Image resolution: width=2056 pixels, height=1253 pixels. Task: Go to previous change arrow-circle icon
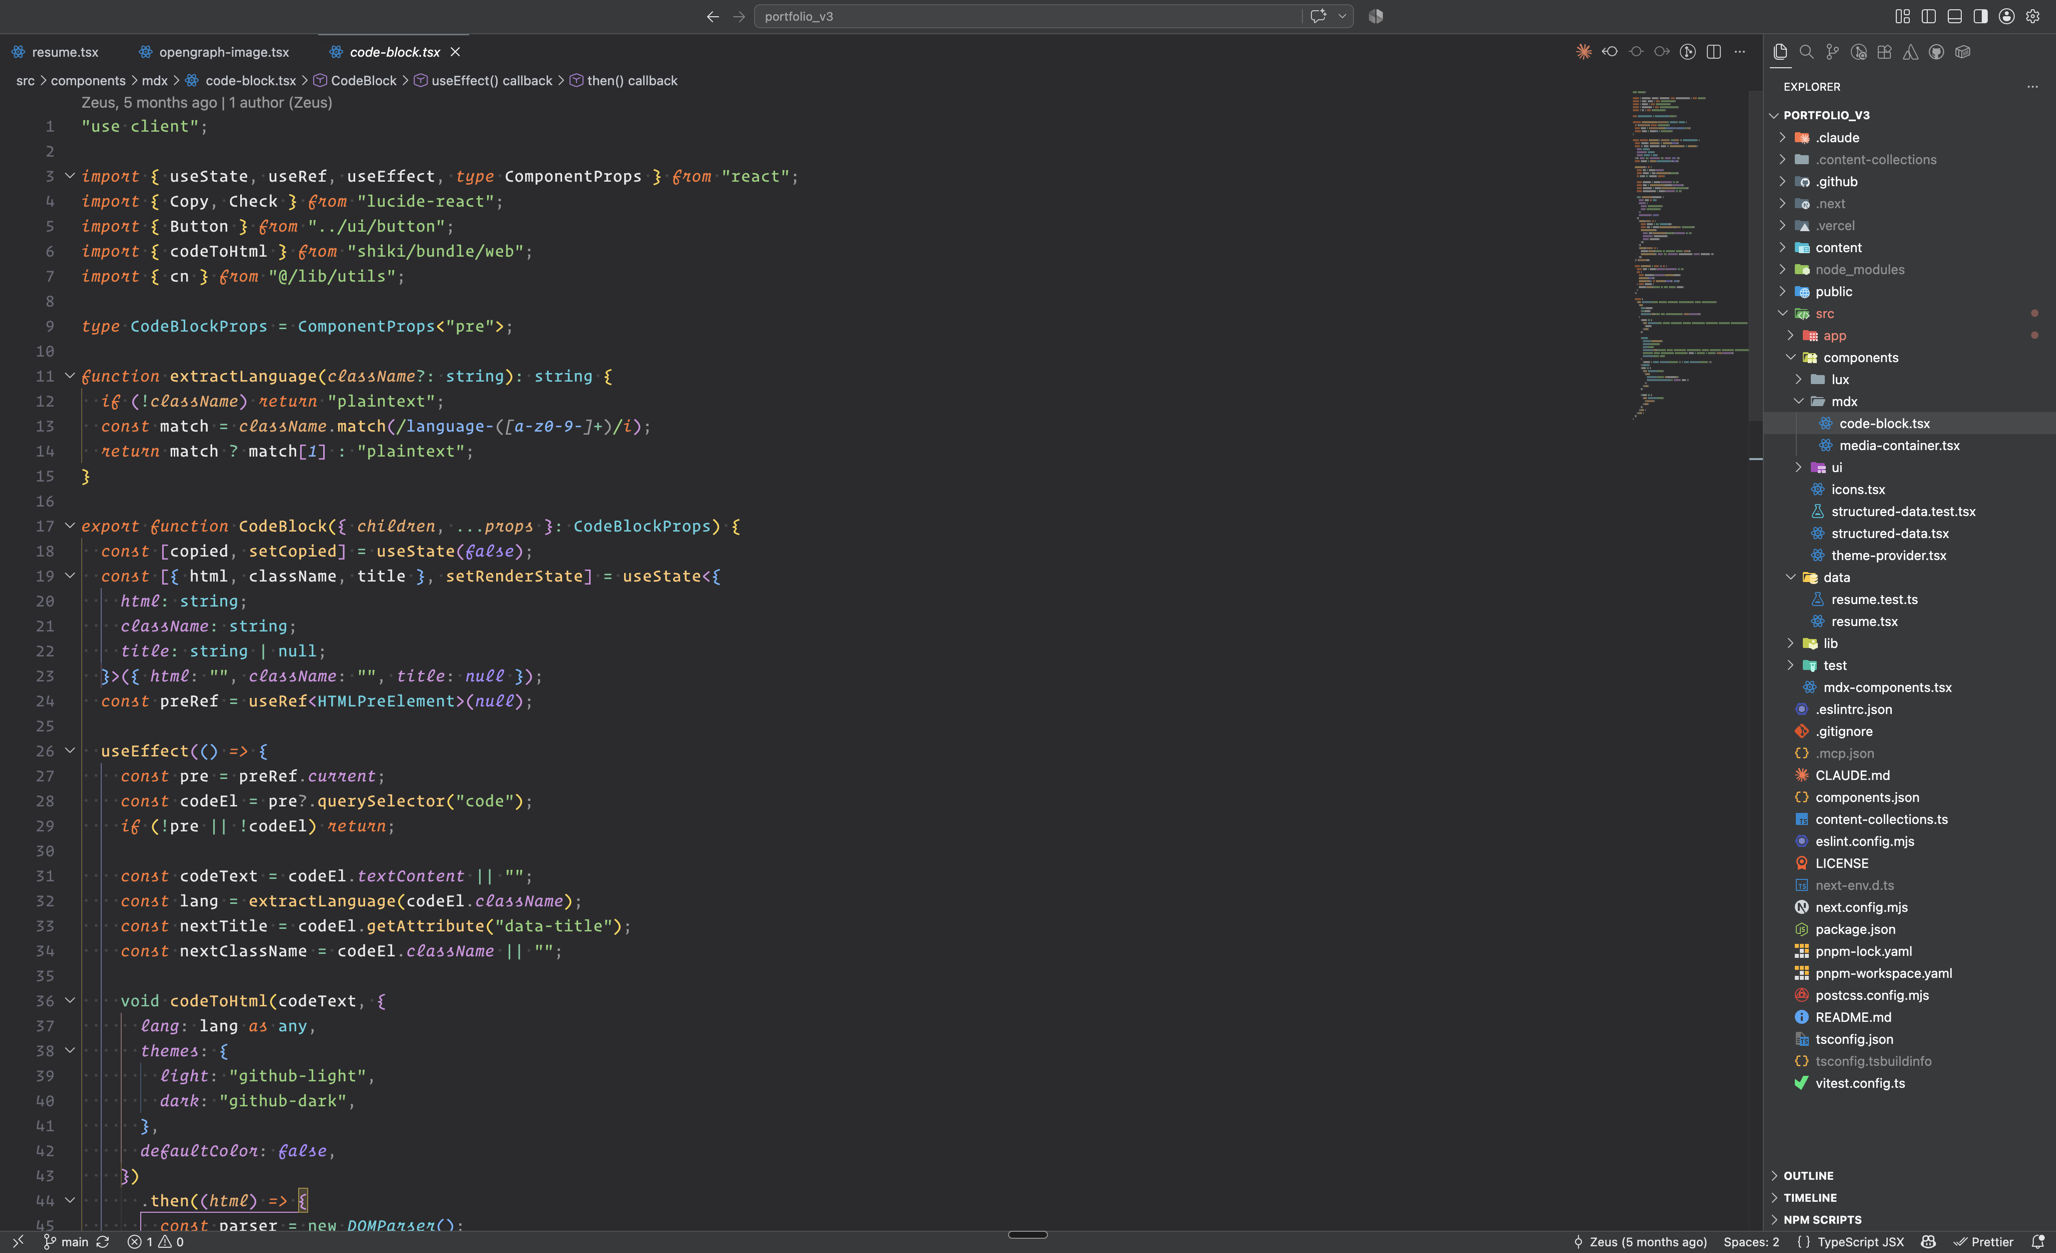coord(1610,52)
